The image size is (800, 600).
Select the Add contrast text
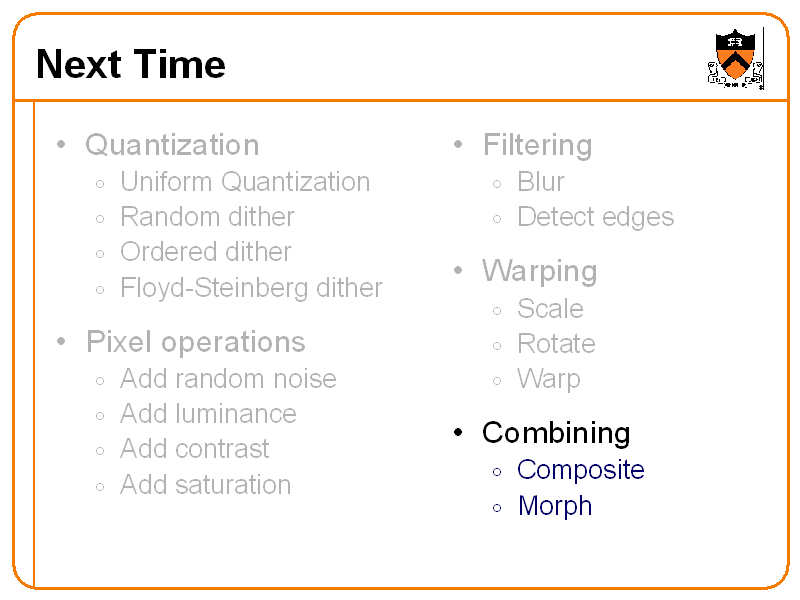click(x=195, y=449)
